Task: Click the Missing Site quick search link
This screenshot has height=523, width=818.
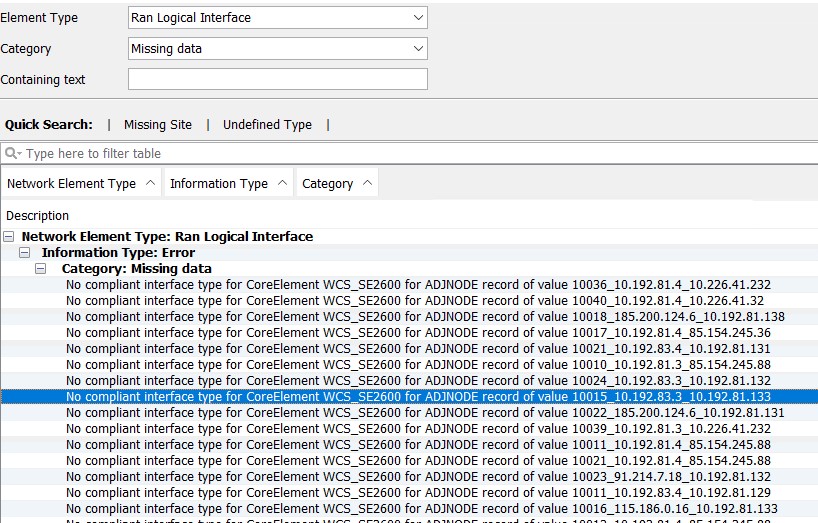Action: tap(157, 125)
